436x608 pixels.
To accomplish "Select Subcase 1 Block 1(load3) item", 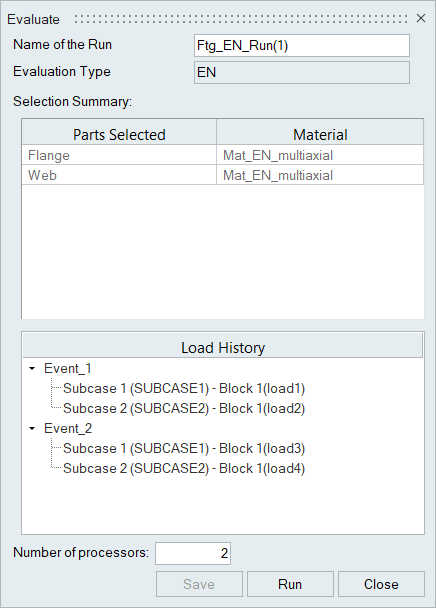I will (184, 449).
